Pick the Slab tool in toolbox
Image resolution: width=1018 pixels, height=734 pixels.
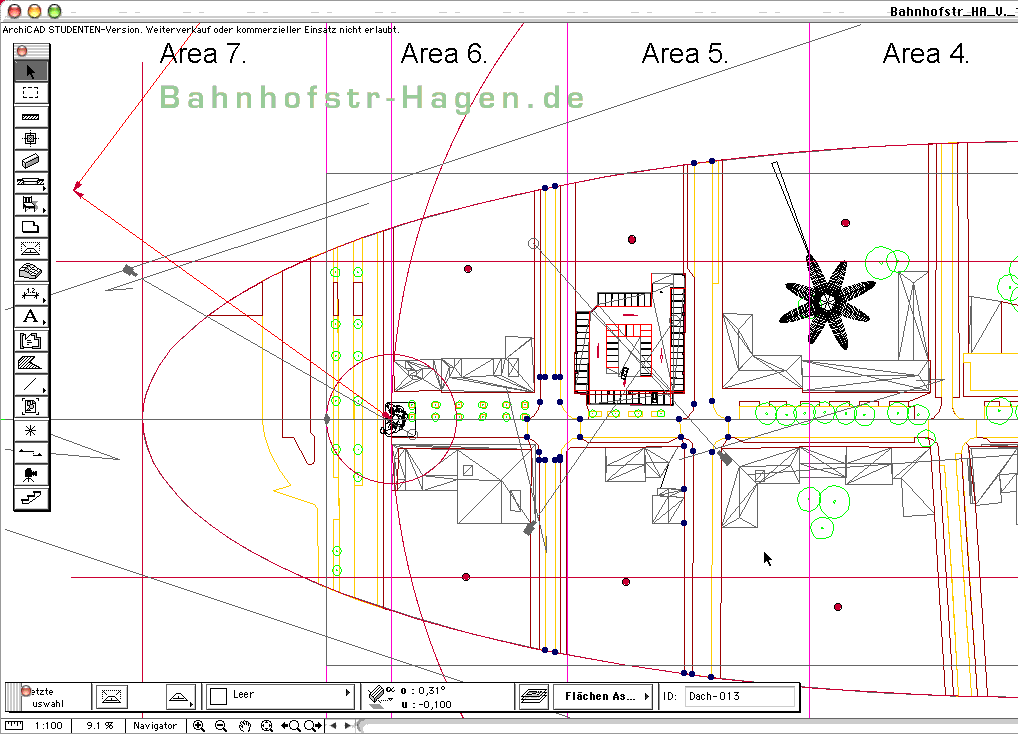click(x=30, y=227)
